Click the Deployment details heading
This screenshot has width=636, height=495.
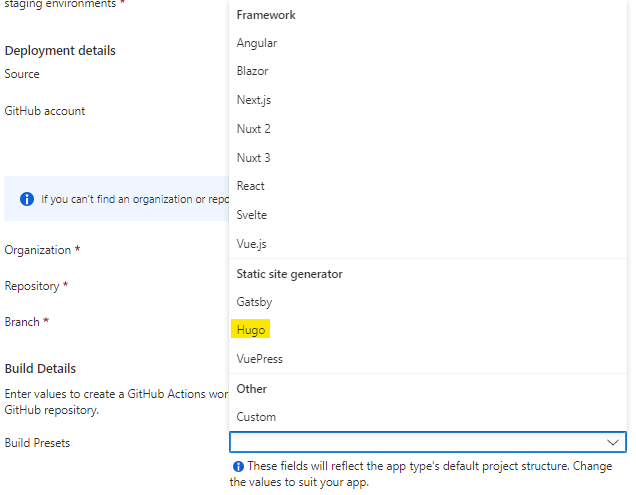click(x=60, y=50)
